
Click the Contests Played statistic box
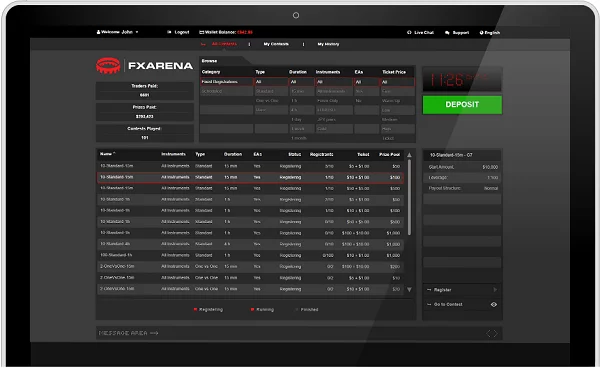pos(145,133)
